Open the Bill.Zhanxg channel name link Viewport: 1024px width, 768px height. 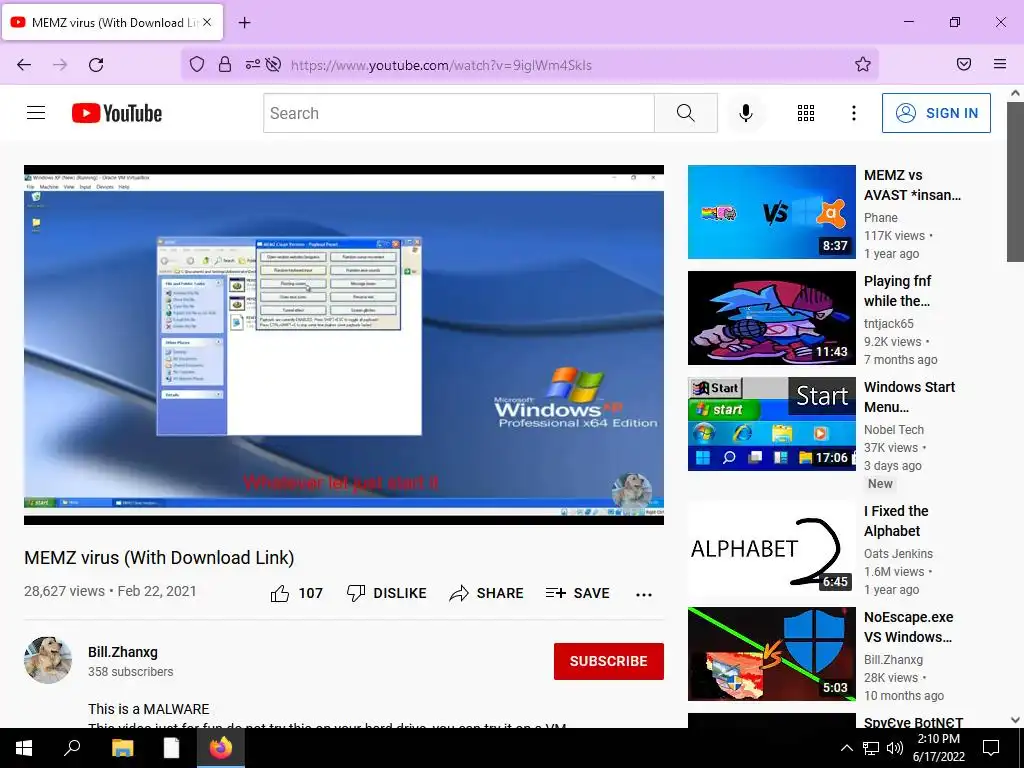pos(123,652)
